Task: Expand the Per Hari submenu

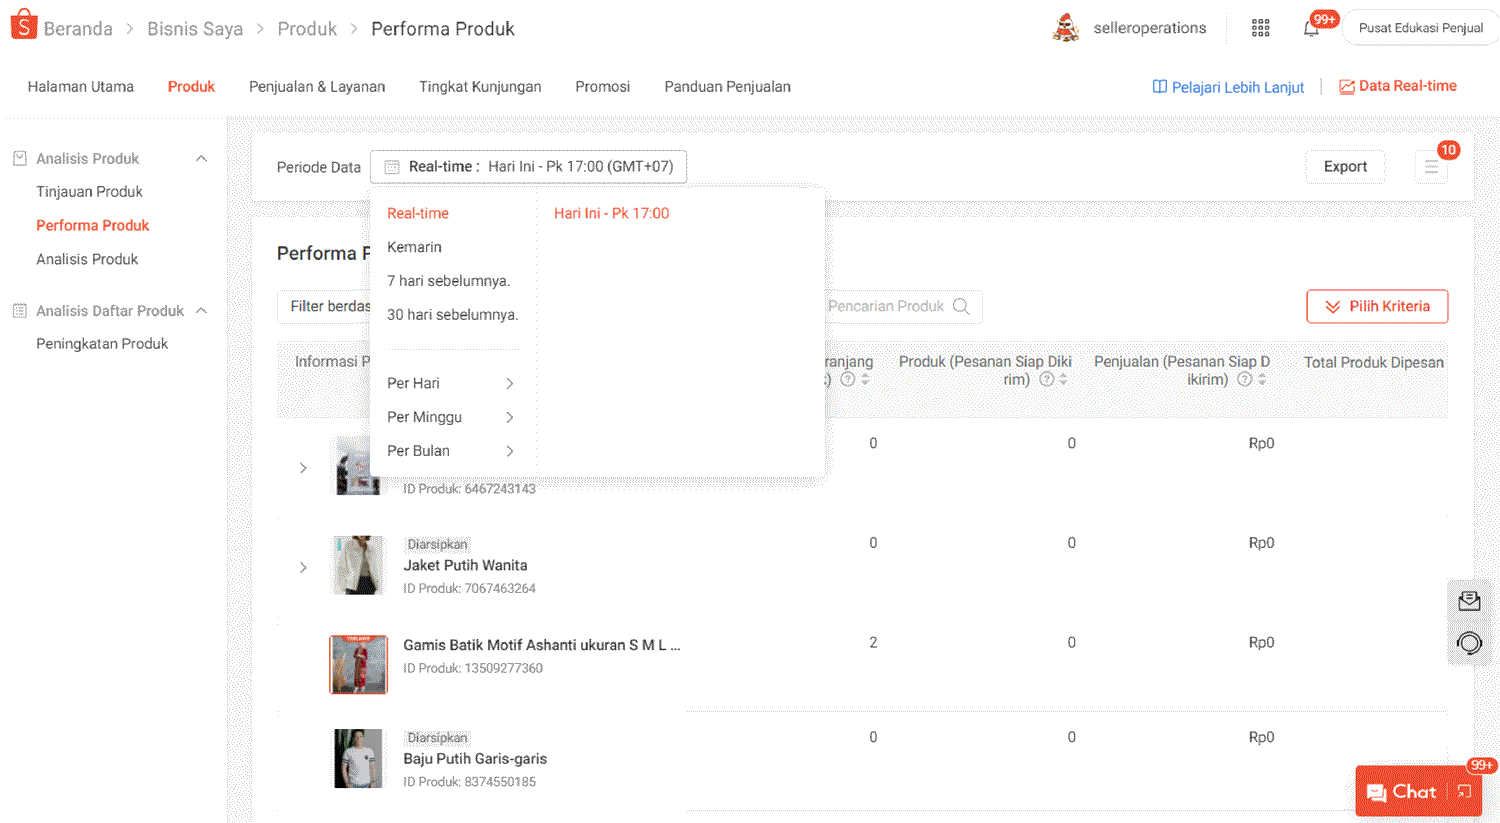Action: click(509, 383)
